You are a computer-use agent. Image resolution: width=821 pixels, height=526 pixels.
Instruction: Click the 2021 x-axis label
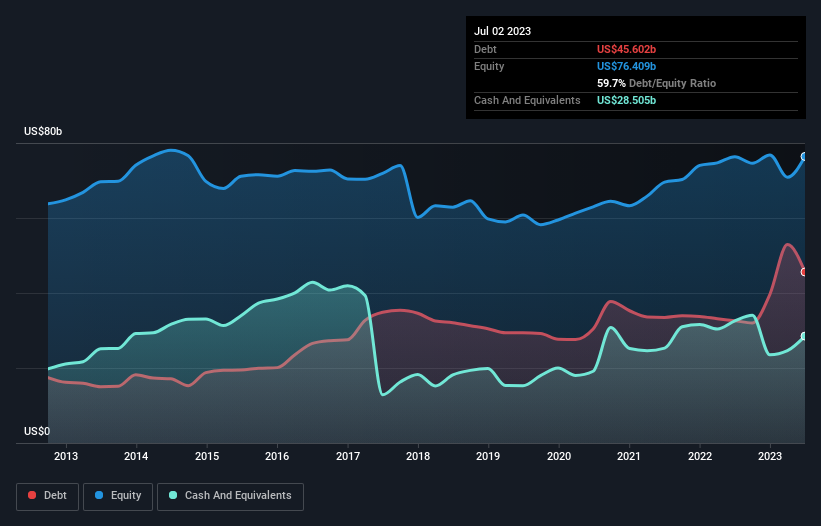click(629, 456)
